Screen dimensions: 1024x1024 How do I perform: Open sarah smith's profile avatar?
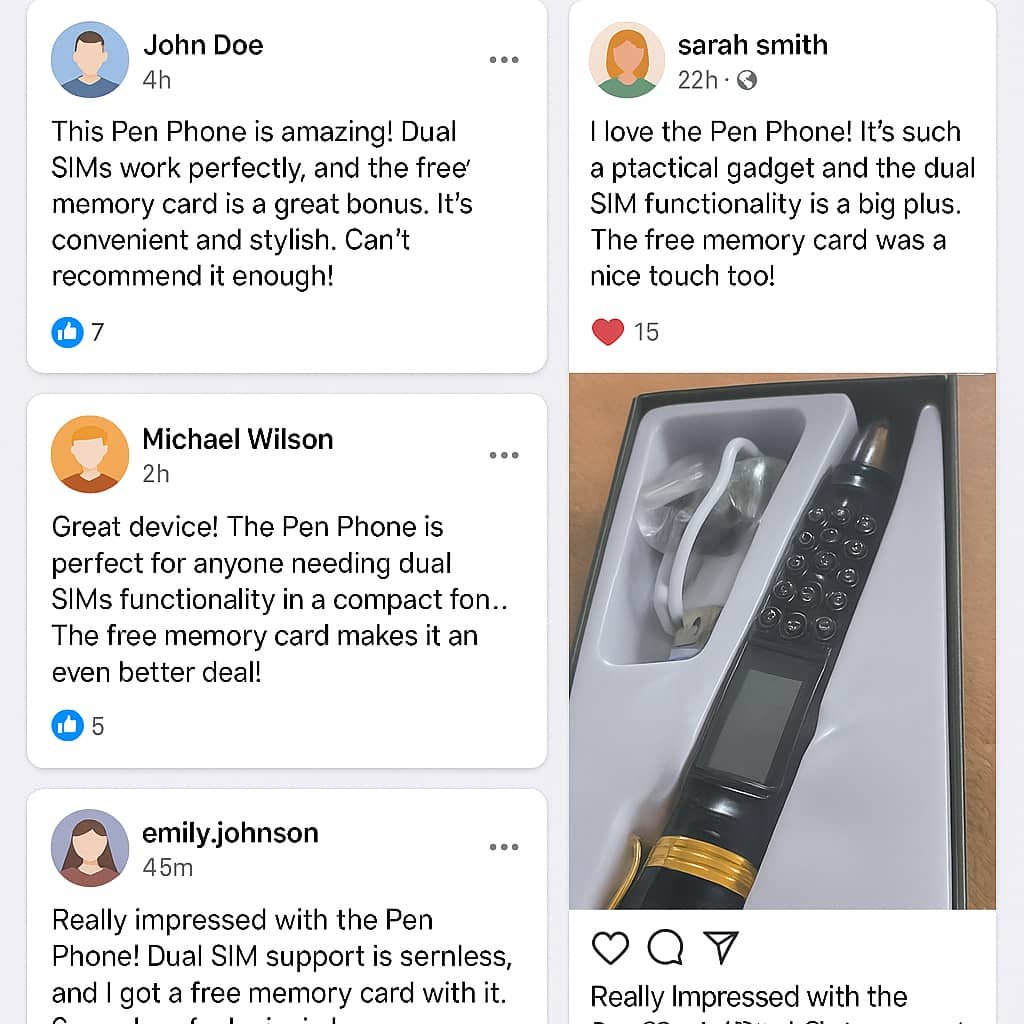[x=626, y=59]
